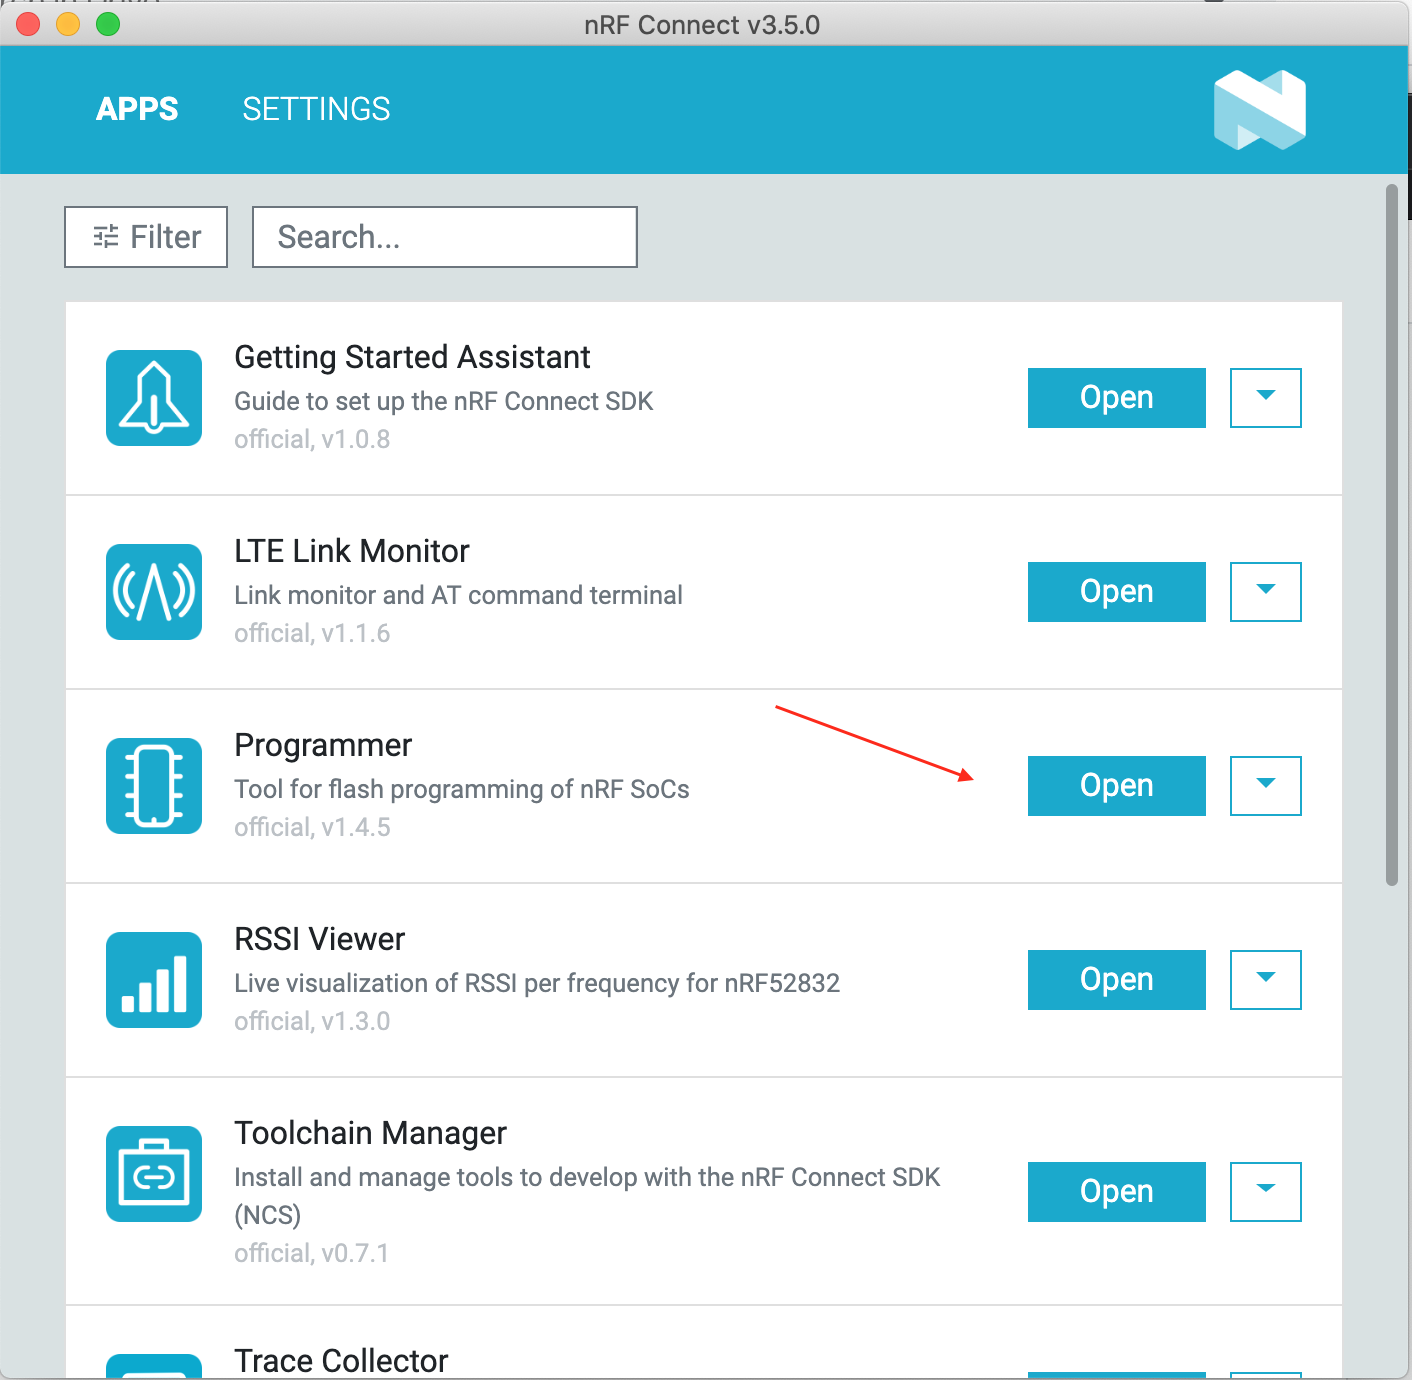Open the Programmer app
Screen dimensions: 1412x1380
tap(1116, 786)
